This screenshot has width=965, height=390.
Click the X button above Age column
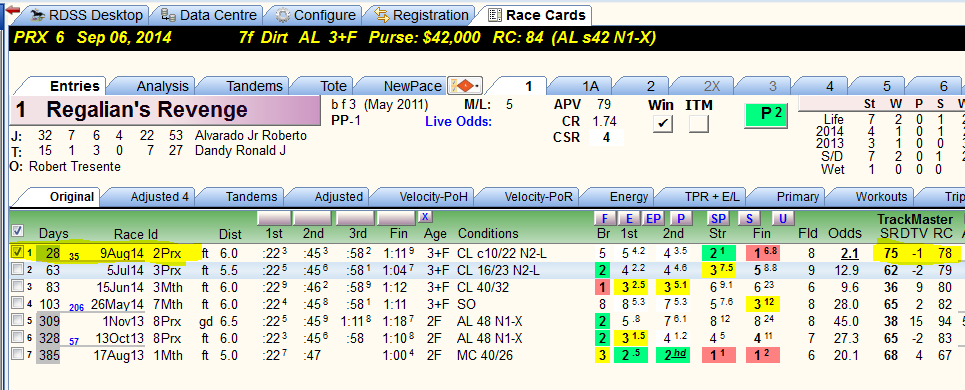425,217
